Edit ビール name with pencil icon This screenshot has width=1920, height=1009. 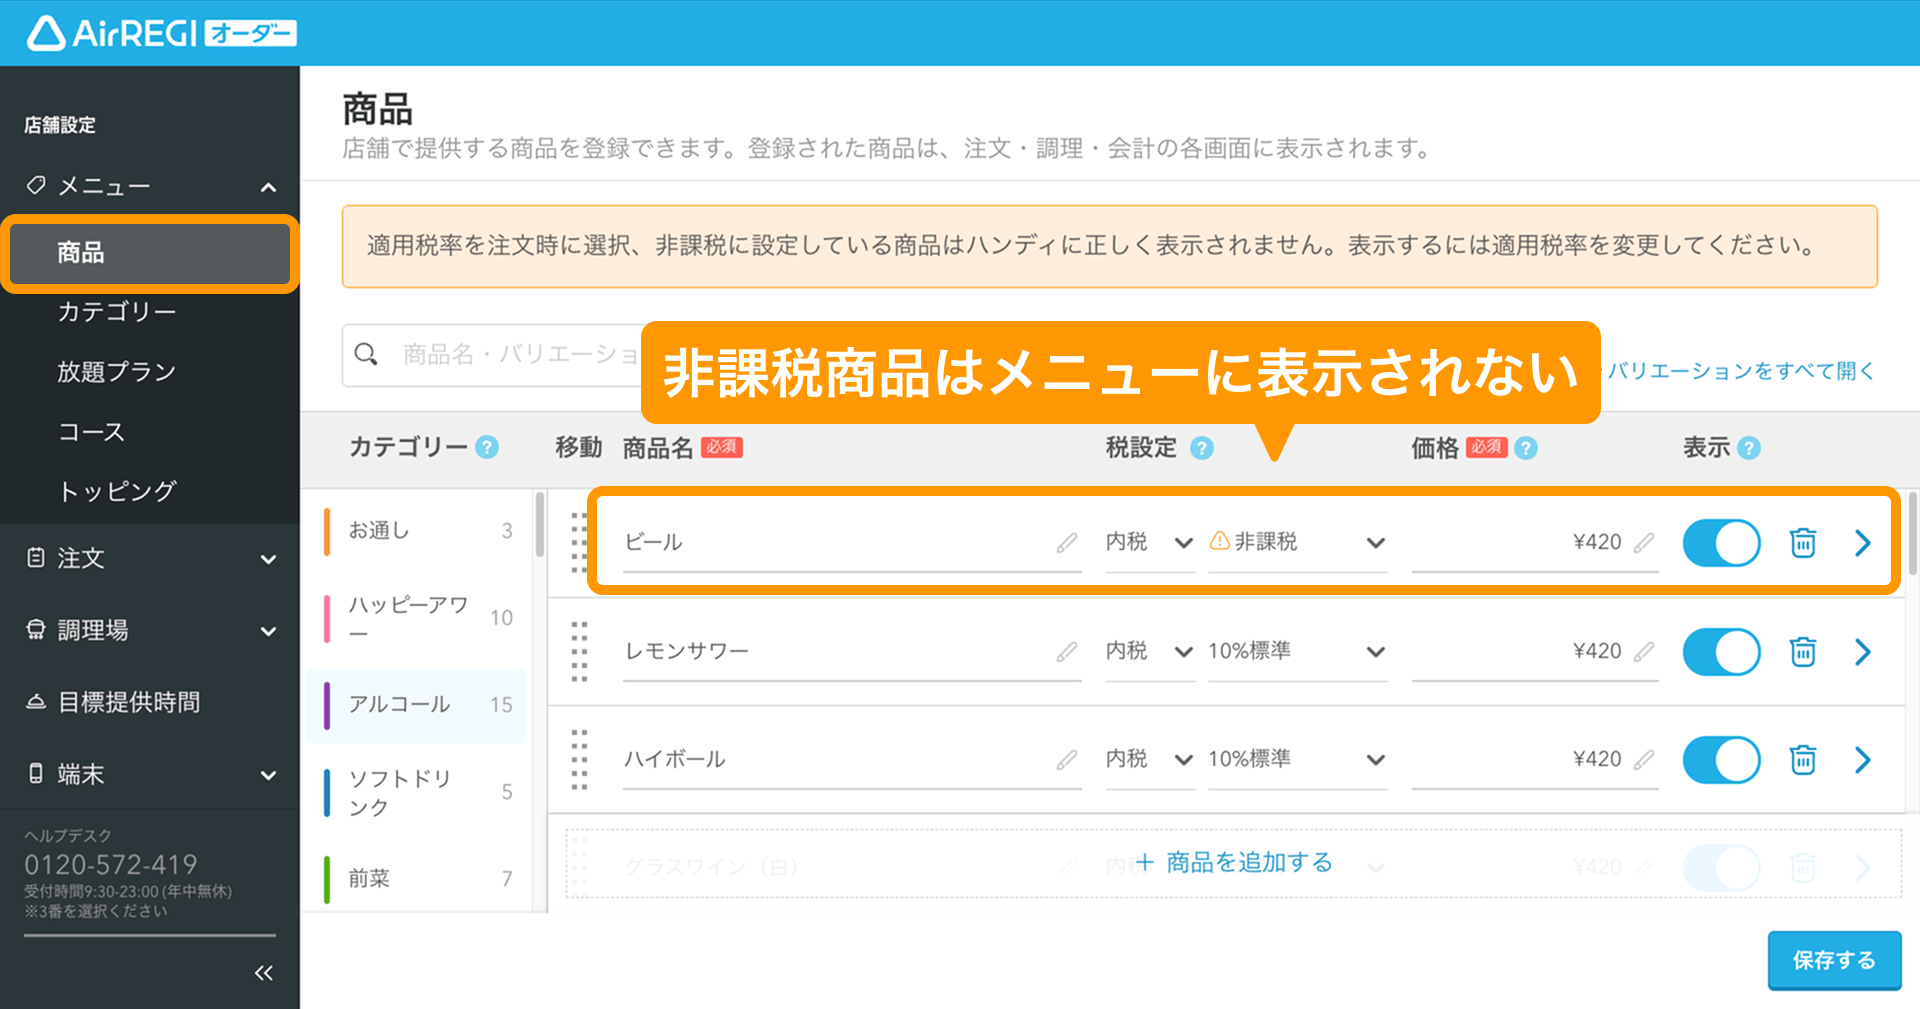tap(1067, 543)
